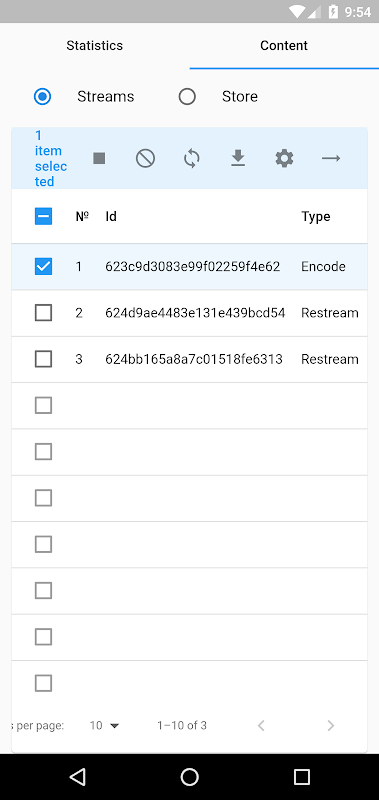Open the rows per page dropdown
Screen dimensions: 379x800
(104, 726)
